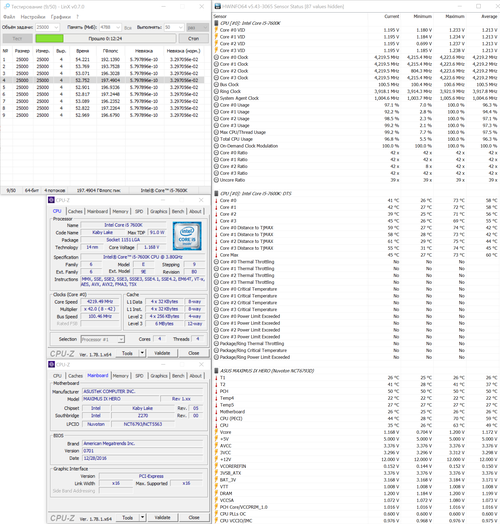Viewport: 500px width, 524px height.
Task: Click Validate in upper CPU-Z window
Action: (162, 353)
